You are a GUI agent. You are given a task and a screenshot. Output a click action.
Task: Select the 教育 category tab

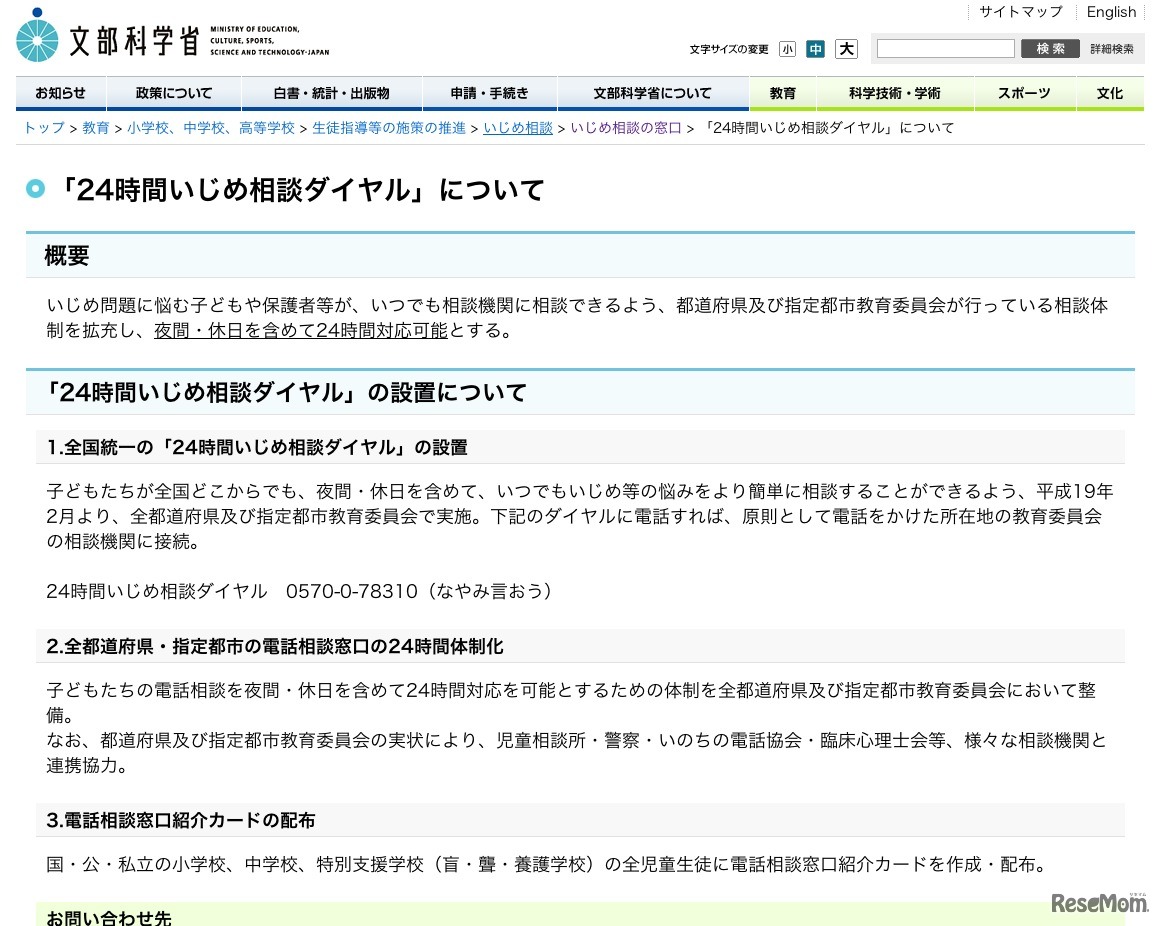tap(783, 93)
